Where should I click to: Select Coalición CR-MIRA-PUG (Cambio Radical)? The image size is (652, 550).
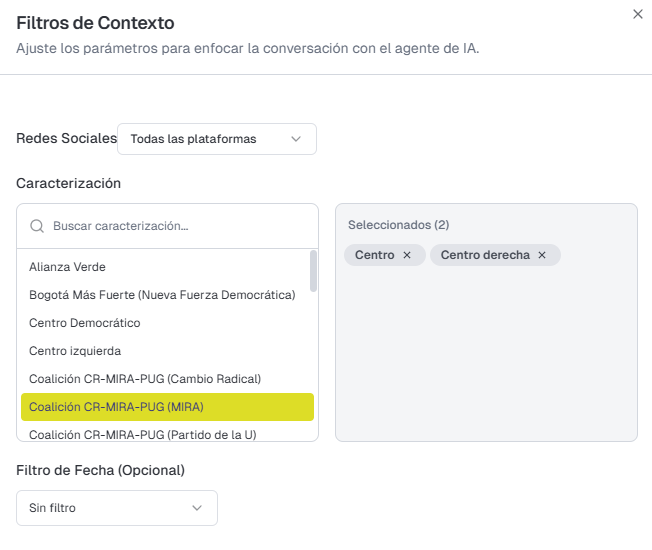pos(145,379)
